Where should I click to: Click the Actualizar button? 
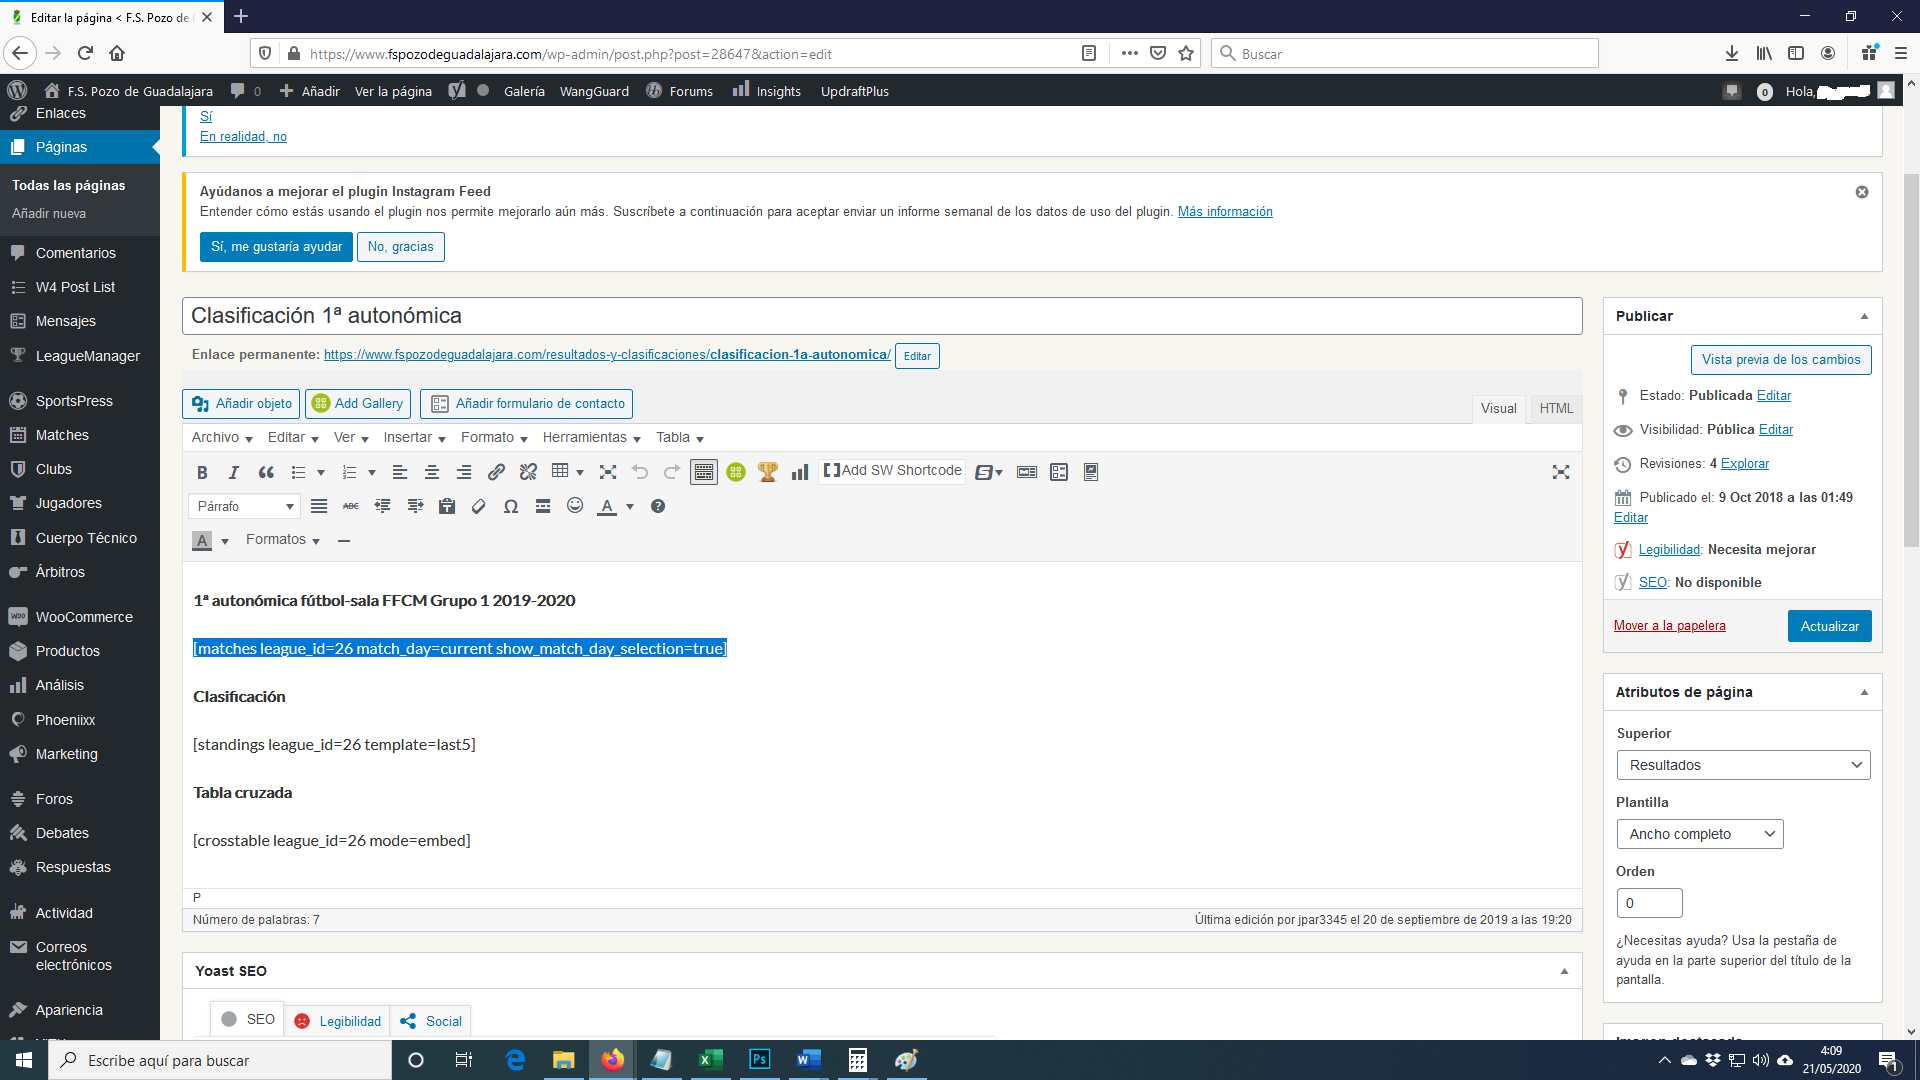(1829, 626)
